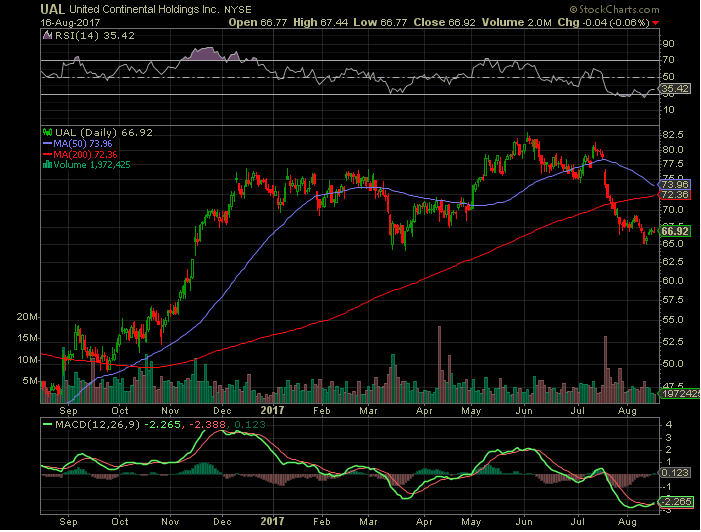Click United Continental Holdings Inc. company name

point(144,9)
